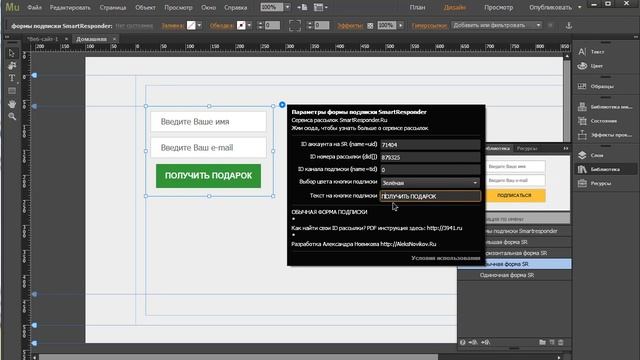Click the Гиперссылки link in toolbar
Viewport: 640px width, 360px height.
pos(429,26)
